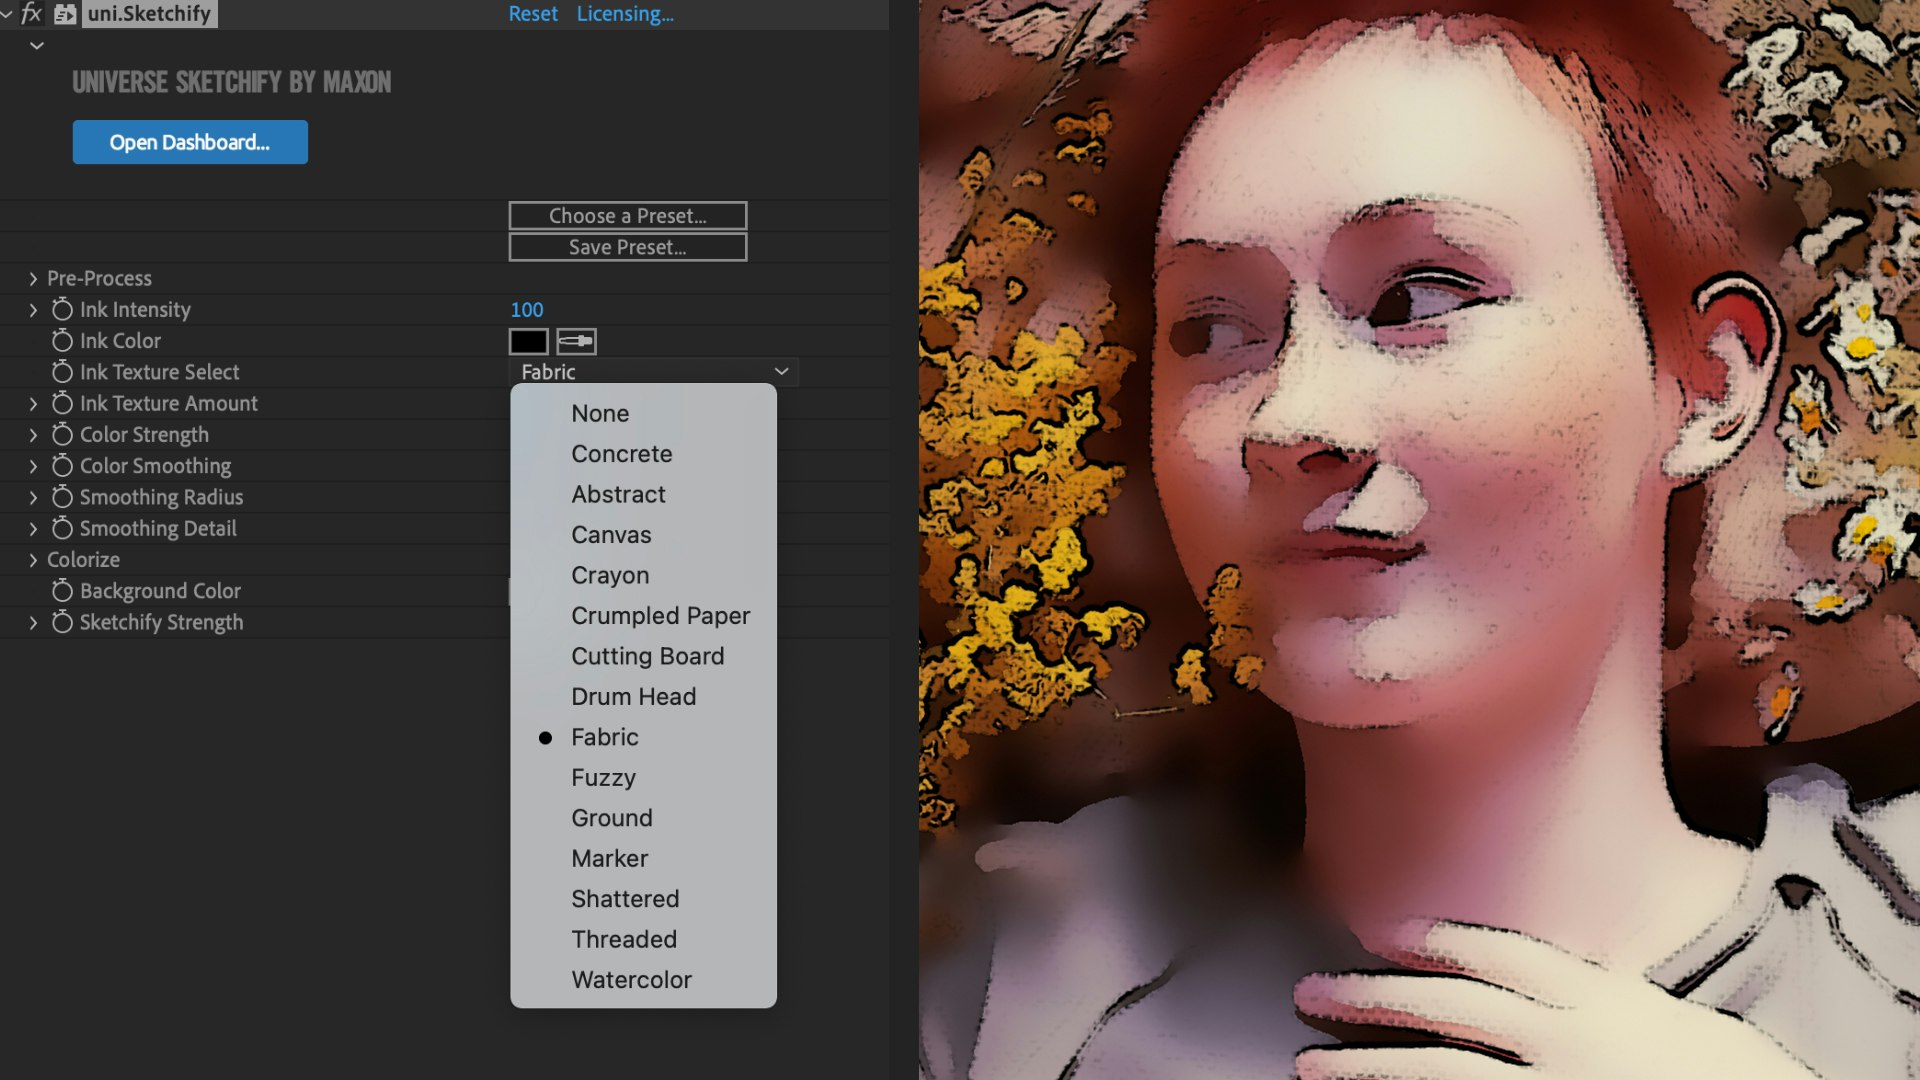Viewport: 1920px width, 1080px height.
Task: Click the preset icon beside uni.Sketchify
Action: pos(65,14)
